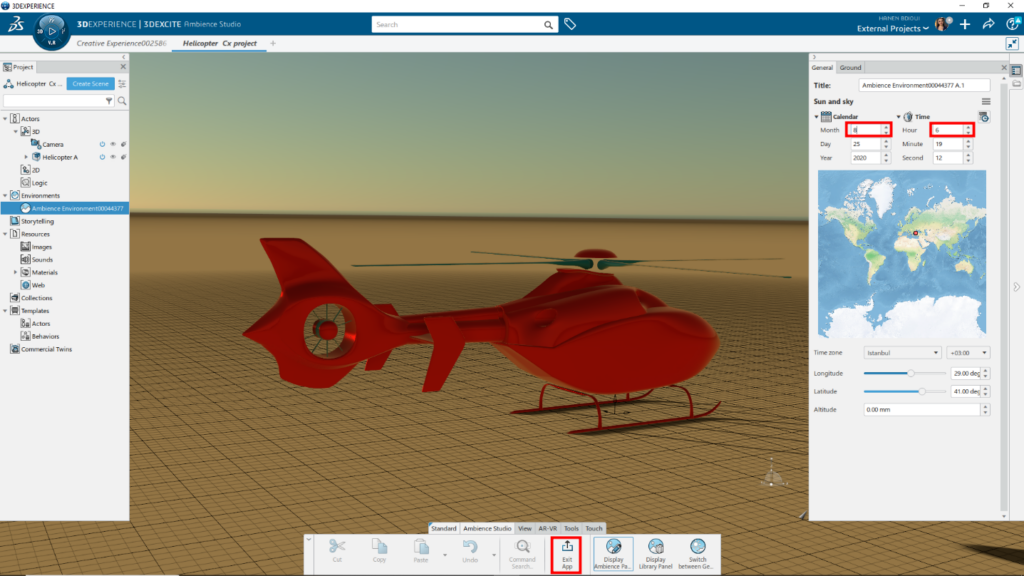The image size is (1024, 576).
Task: Click the properties panel icon on right sidebar
Action: click(x=1016, y=71)
